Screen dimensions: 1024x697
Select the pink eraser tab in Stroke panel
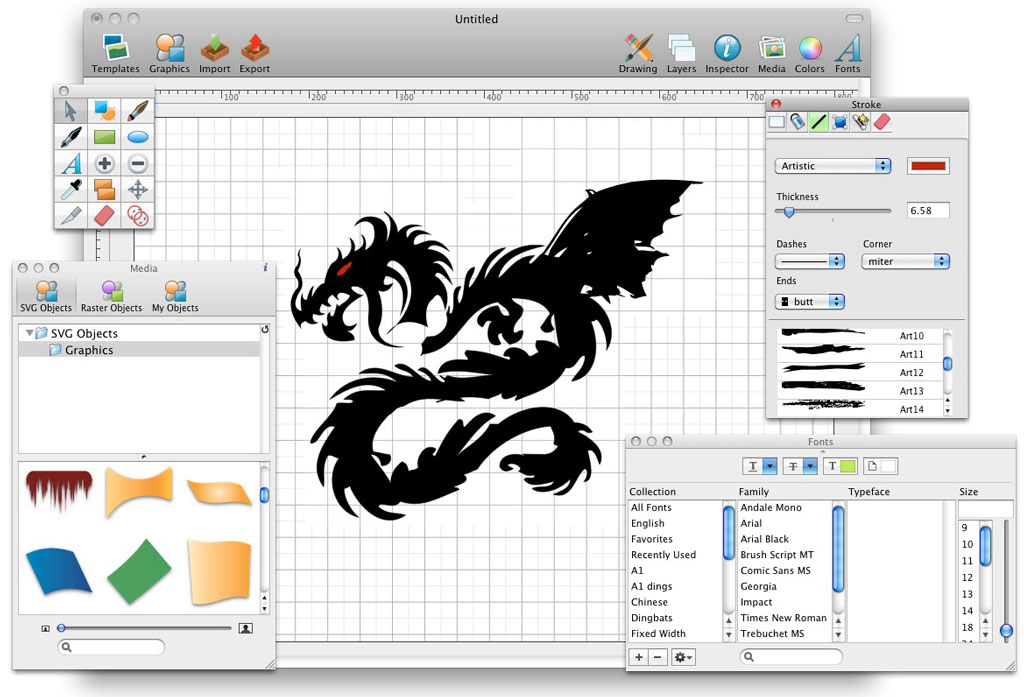point(882,122)
